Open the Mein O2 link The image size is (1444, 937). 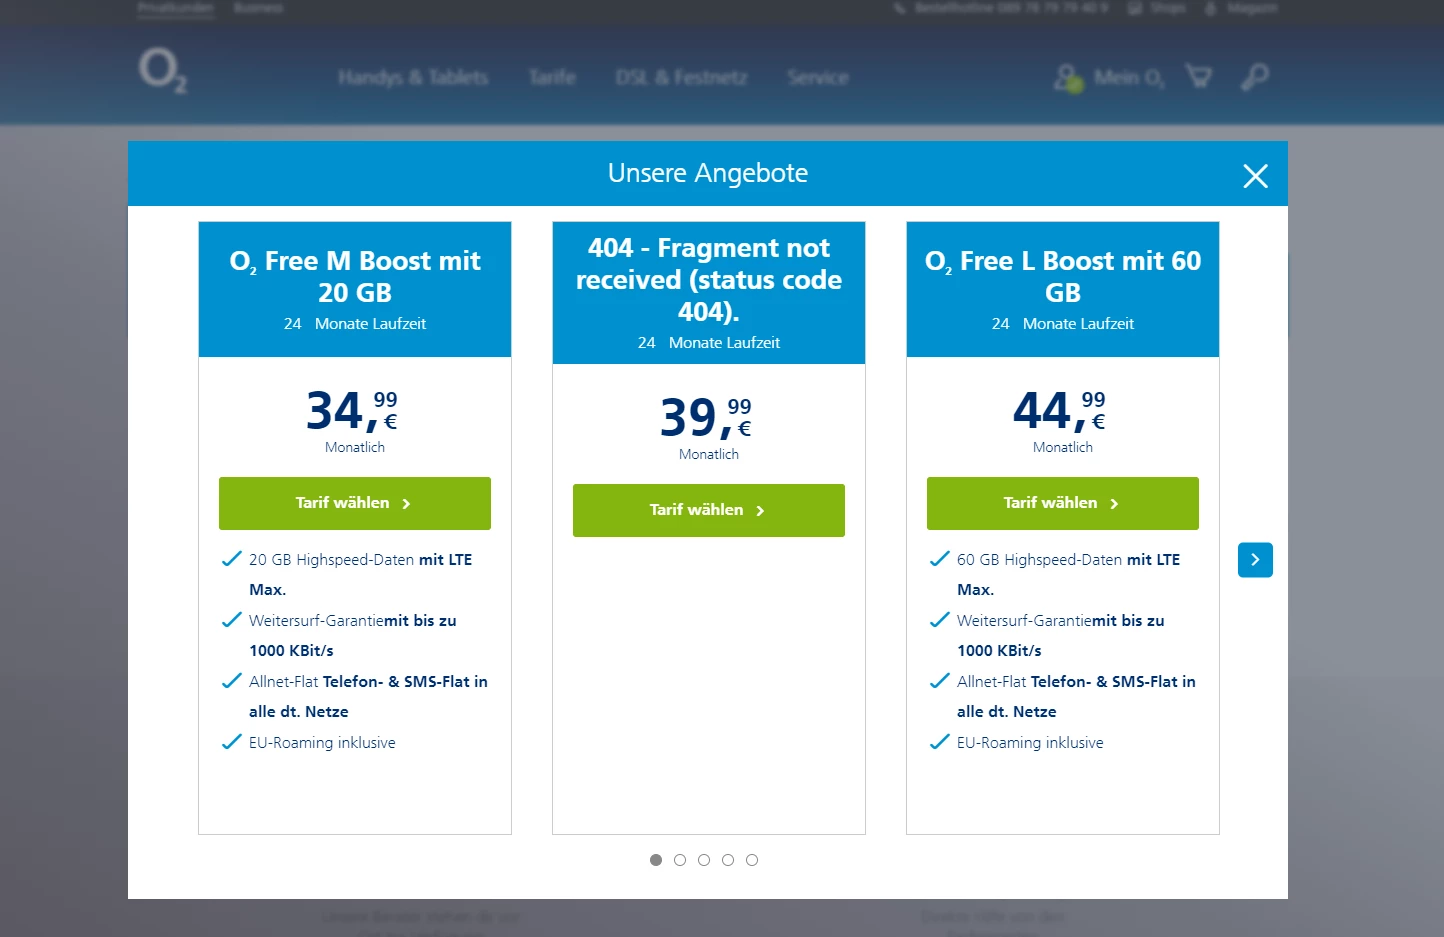1130,78
